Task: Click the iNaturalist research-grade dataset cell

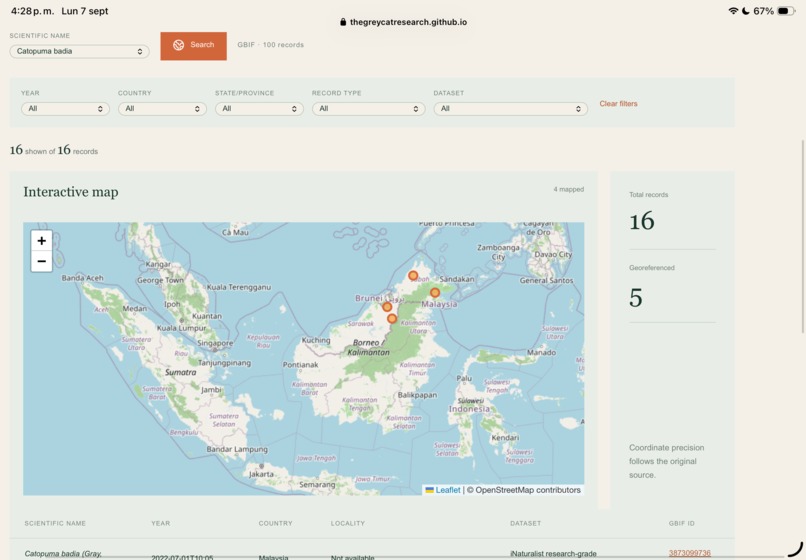Action: click(553, 554)
